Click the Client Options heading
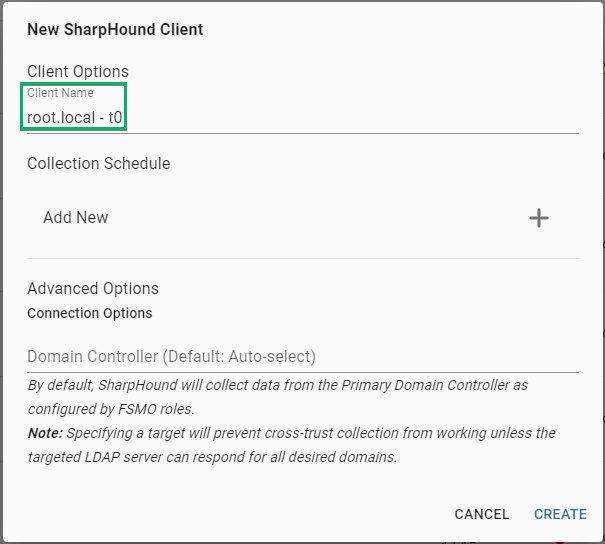 pos(78,71)
